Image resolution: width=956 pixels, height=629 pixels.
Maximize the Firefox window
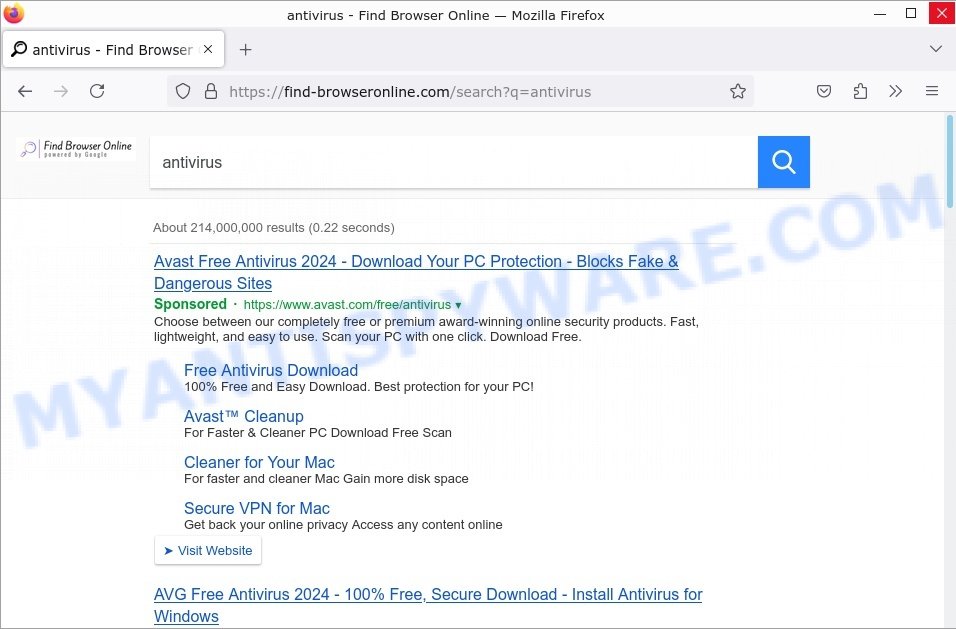911,13
